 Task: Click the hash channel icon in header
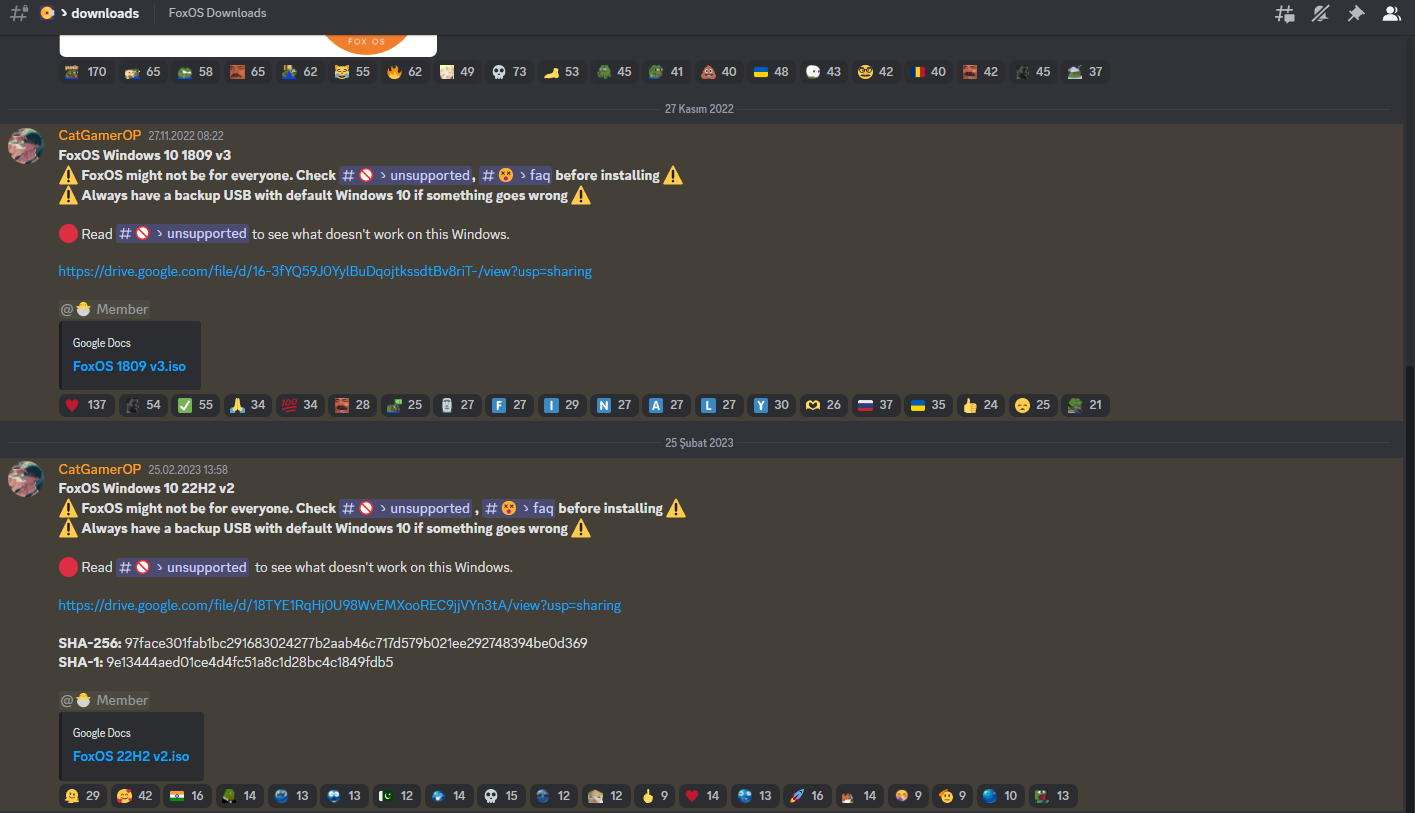point(18,14)
